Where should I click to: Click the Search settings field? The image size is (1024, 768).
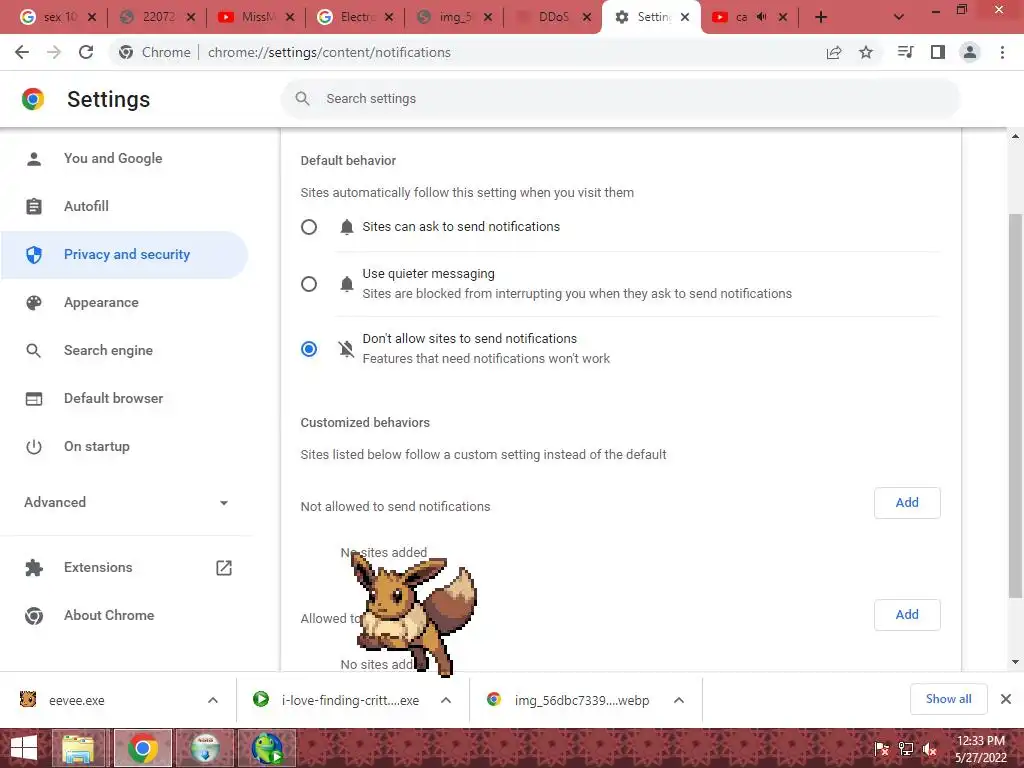coord(620,99)
